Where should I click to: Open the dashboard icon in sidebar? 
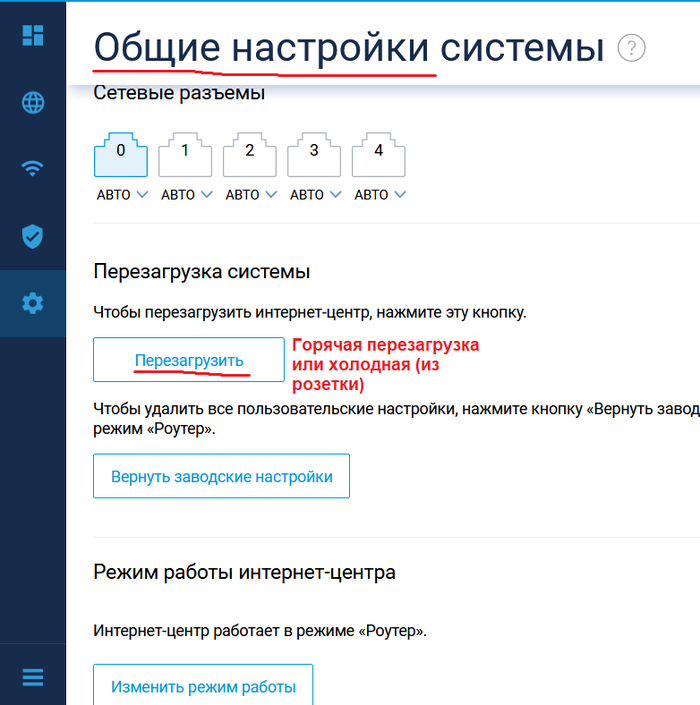pos(33,35)
